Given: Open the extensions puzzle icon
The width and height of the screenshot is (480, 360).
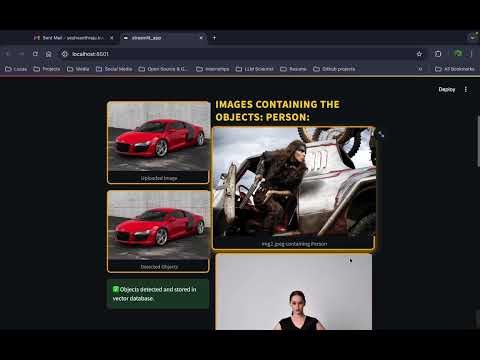Looking at the screenshot, I should (x=438, y=54).
